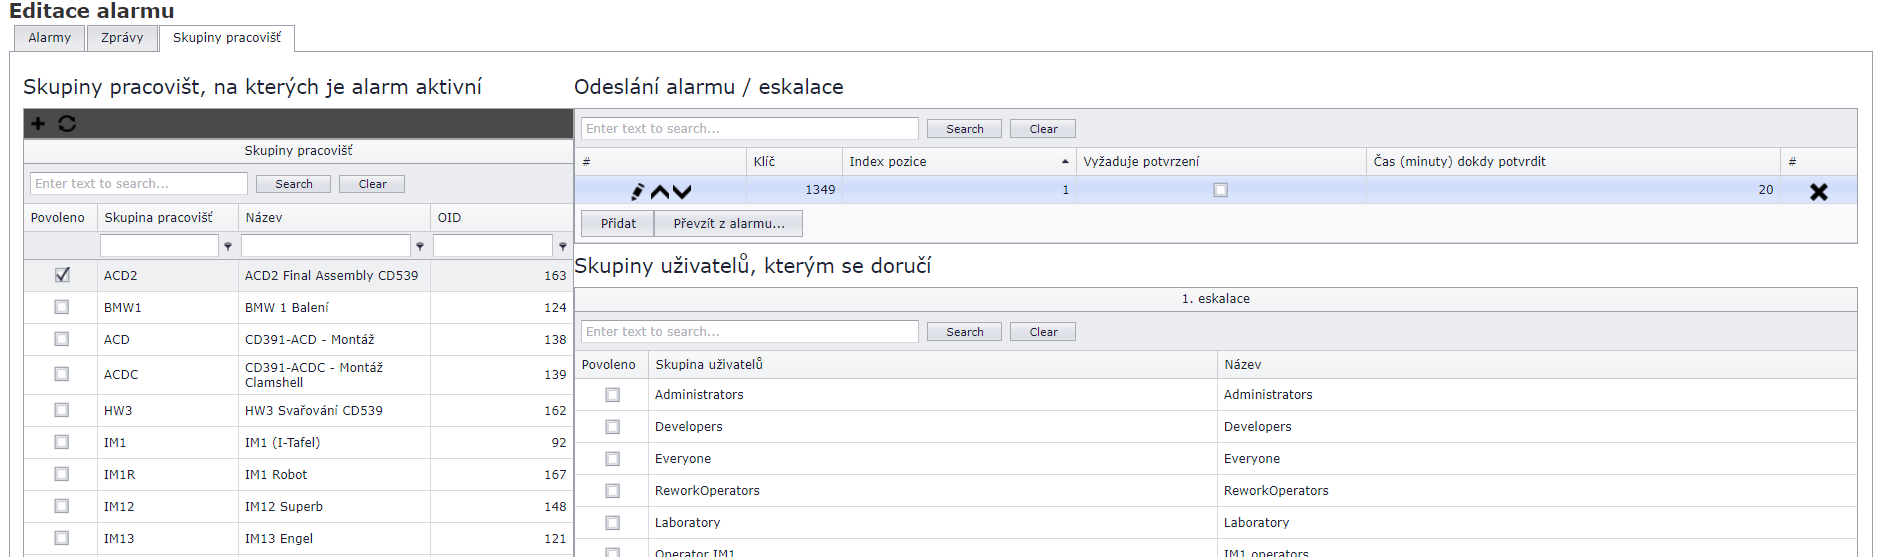Move escalation row up with up arrow
The image size is (1885, 557).
coord(660,191)
